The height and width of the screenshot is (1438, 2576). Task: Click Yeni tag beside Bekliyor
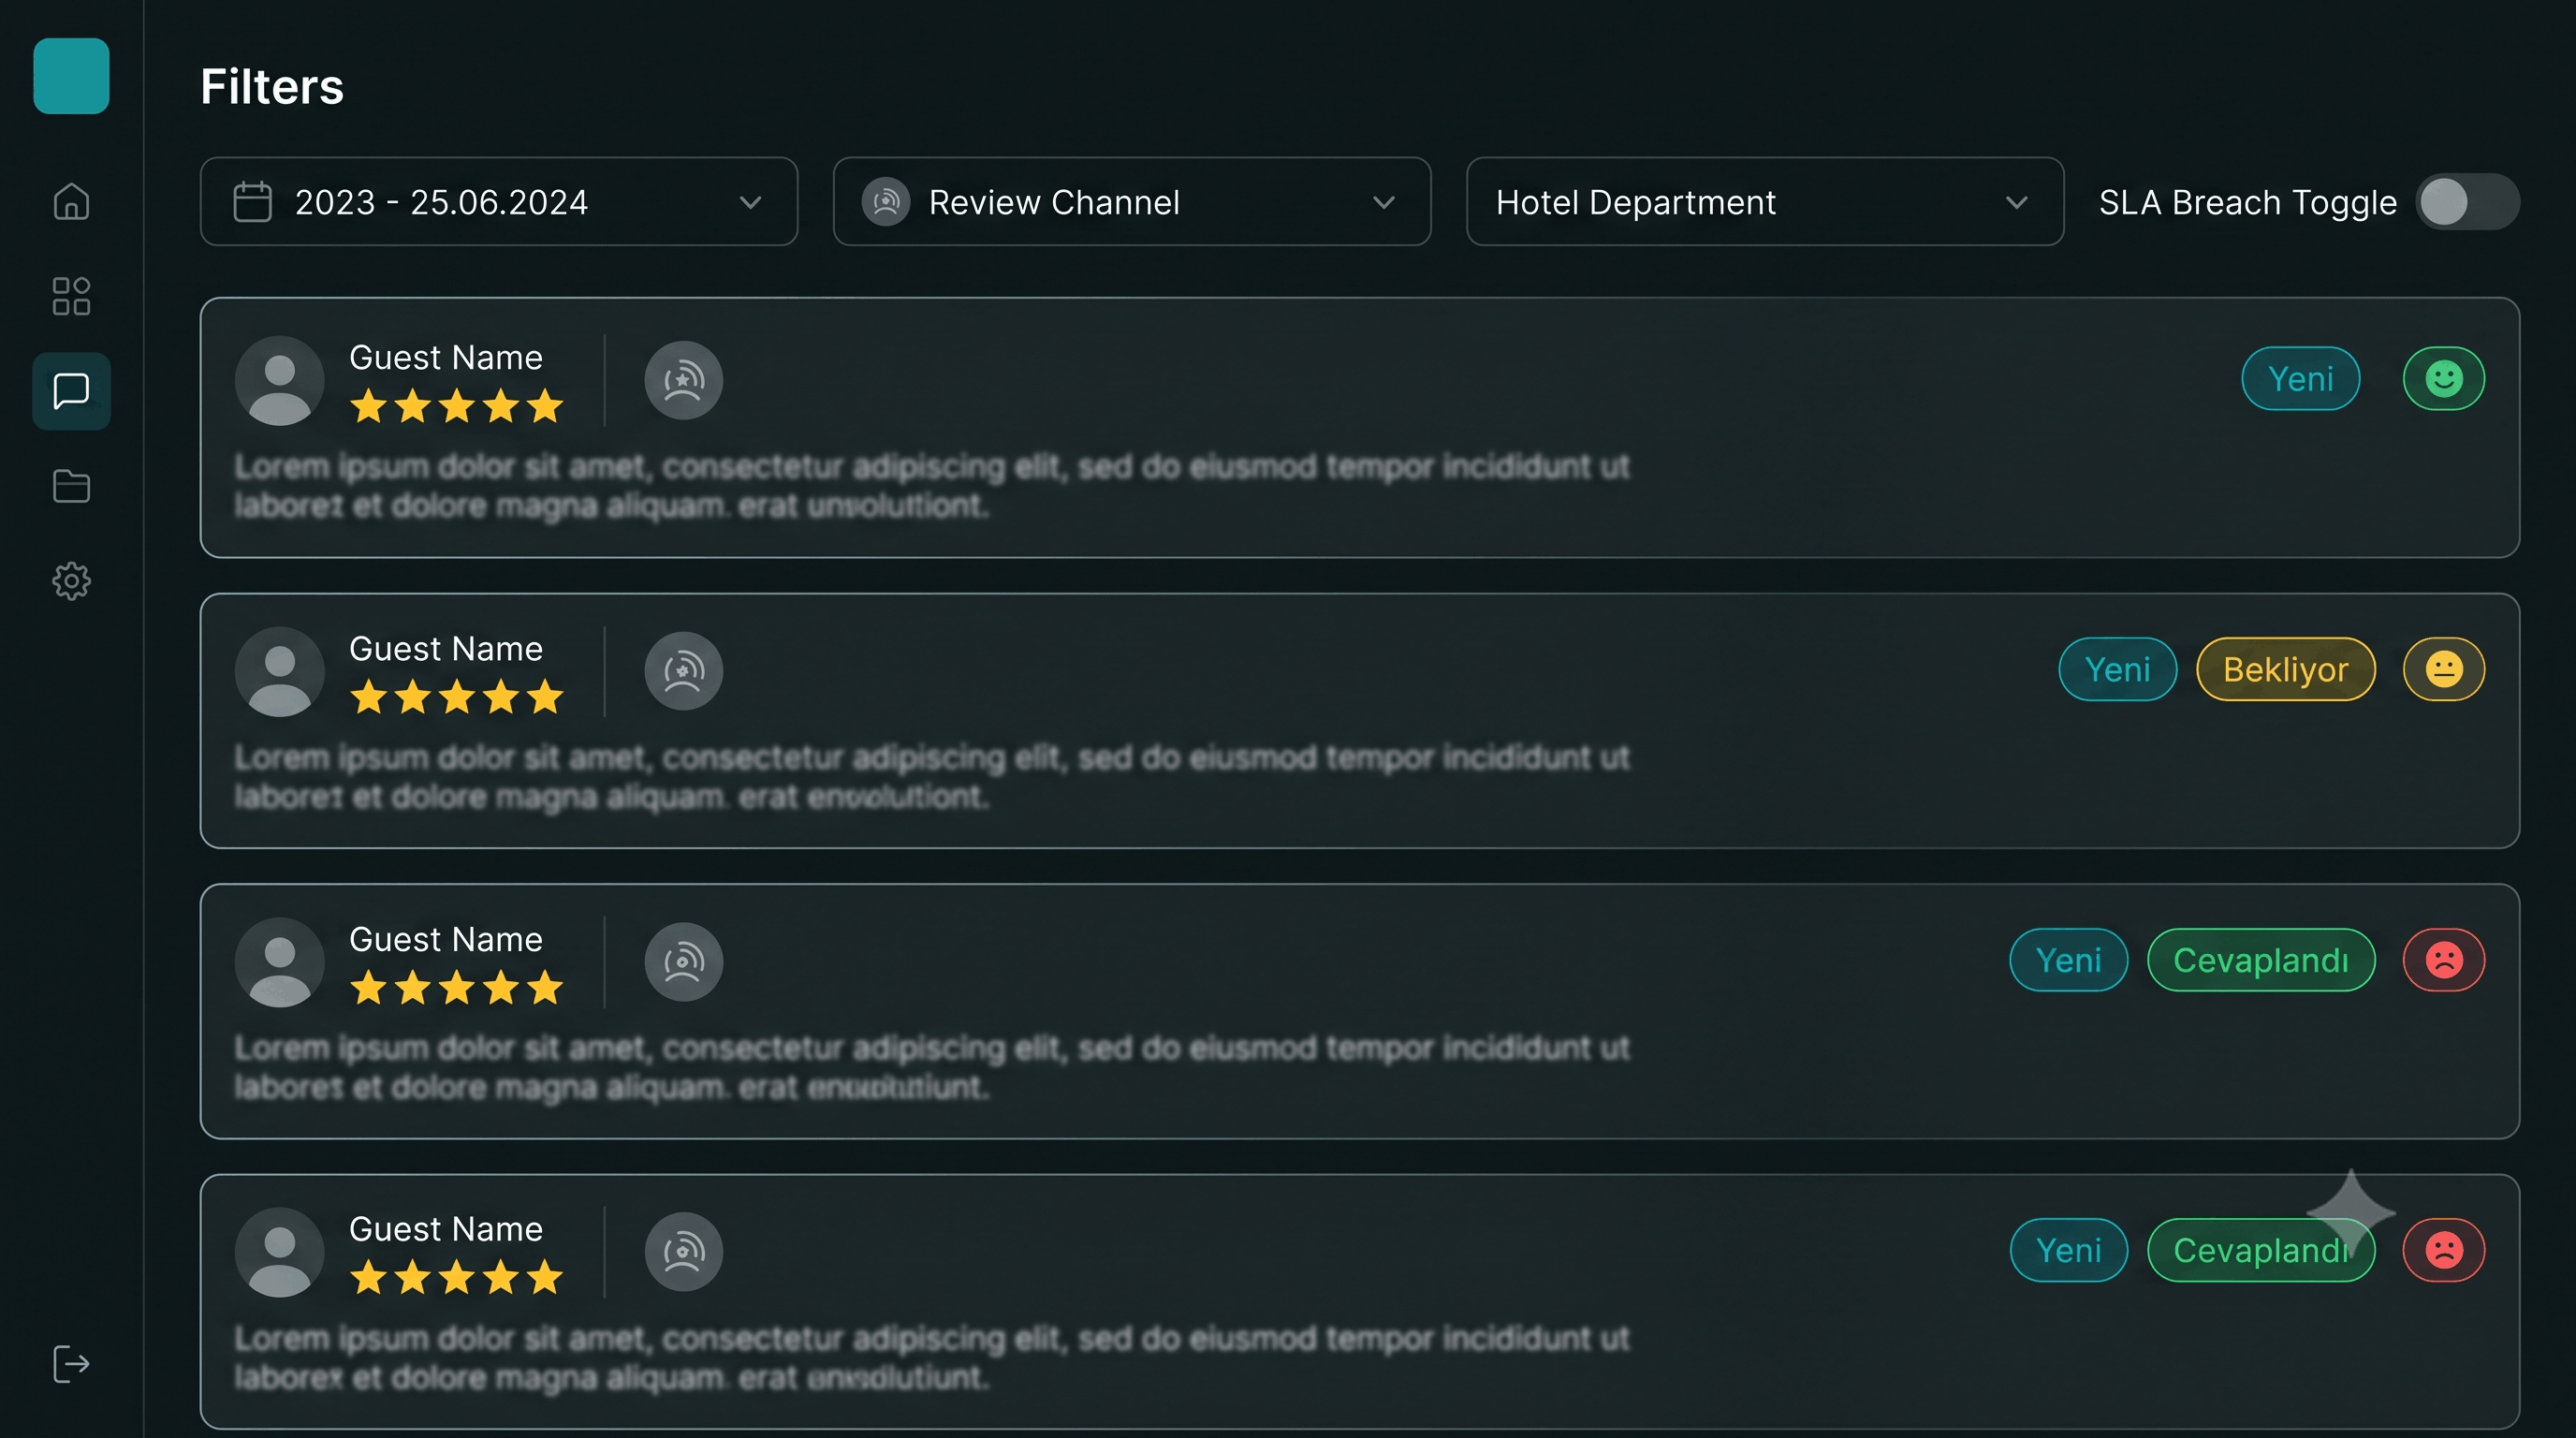click(2118, 669)
